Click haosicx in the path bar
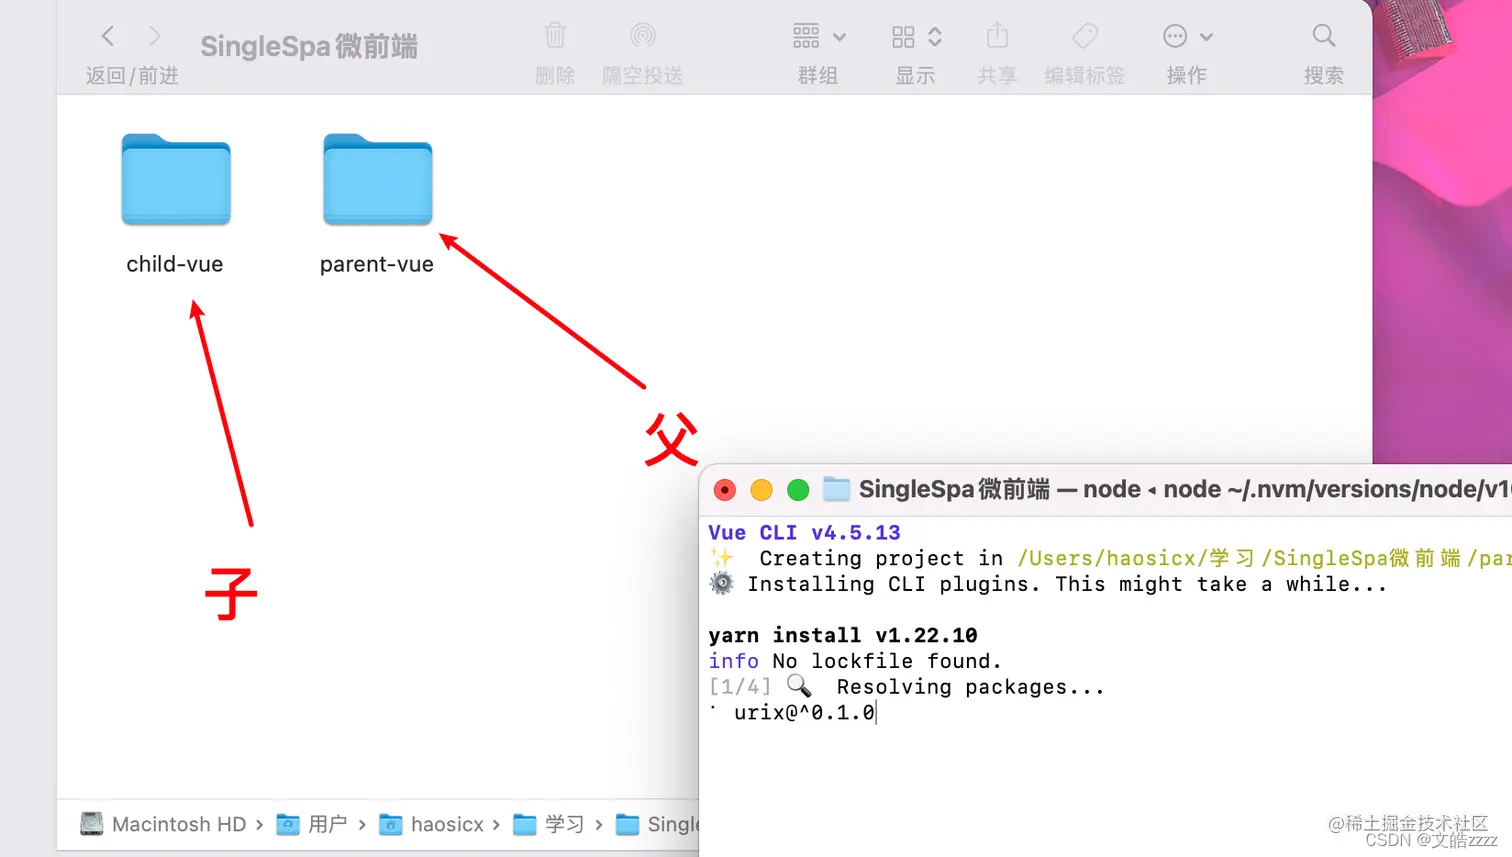 [x=431, y=824]
